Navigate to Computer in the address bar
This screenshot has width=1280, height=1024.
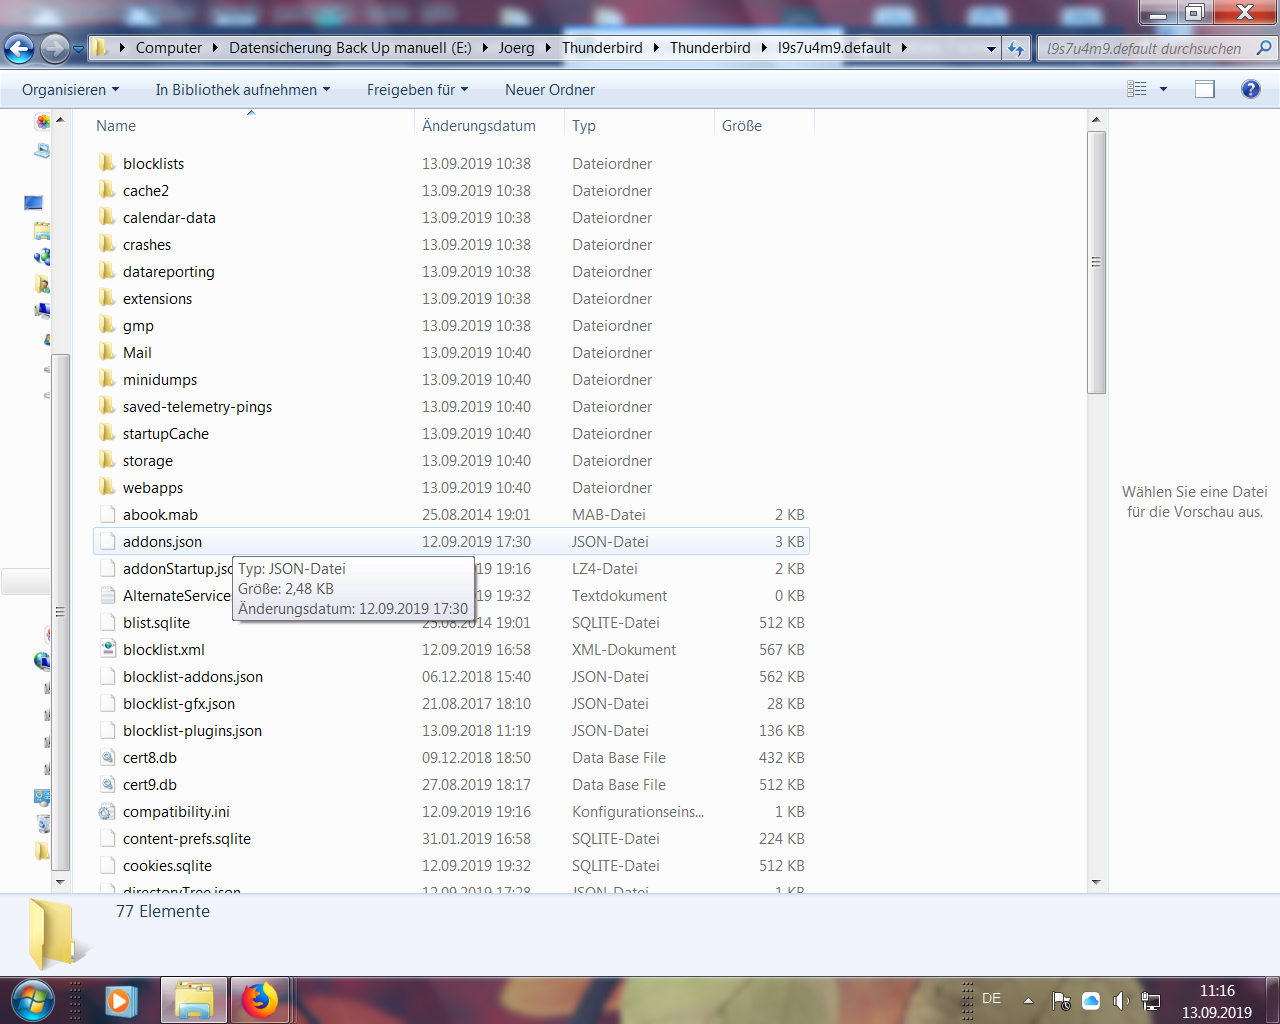click(169, 48)
